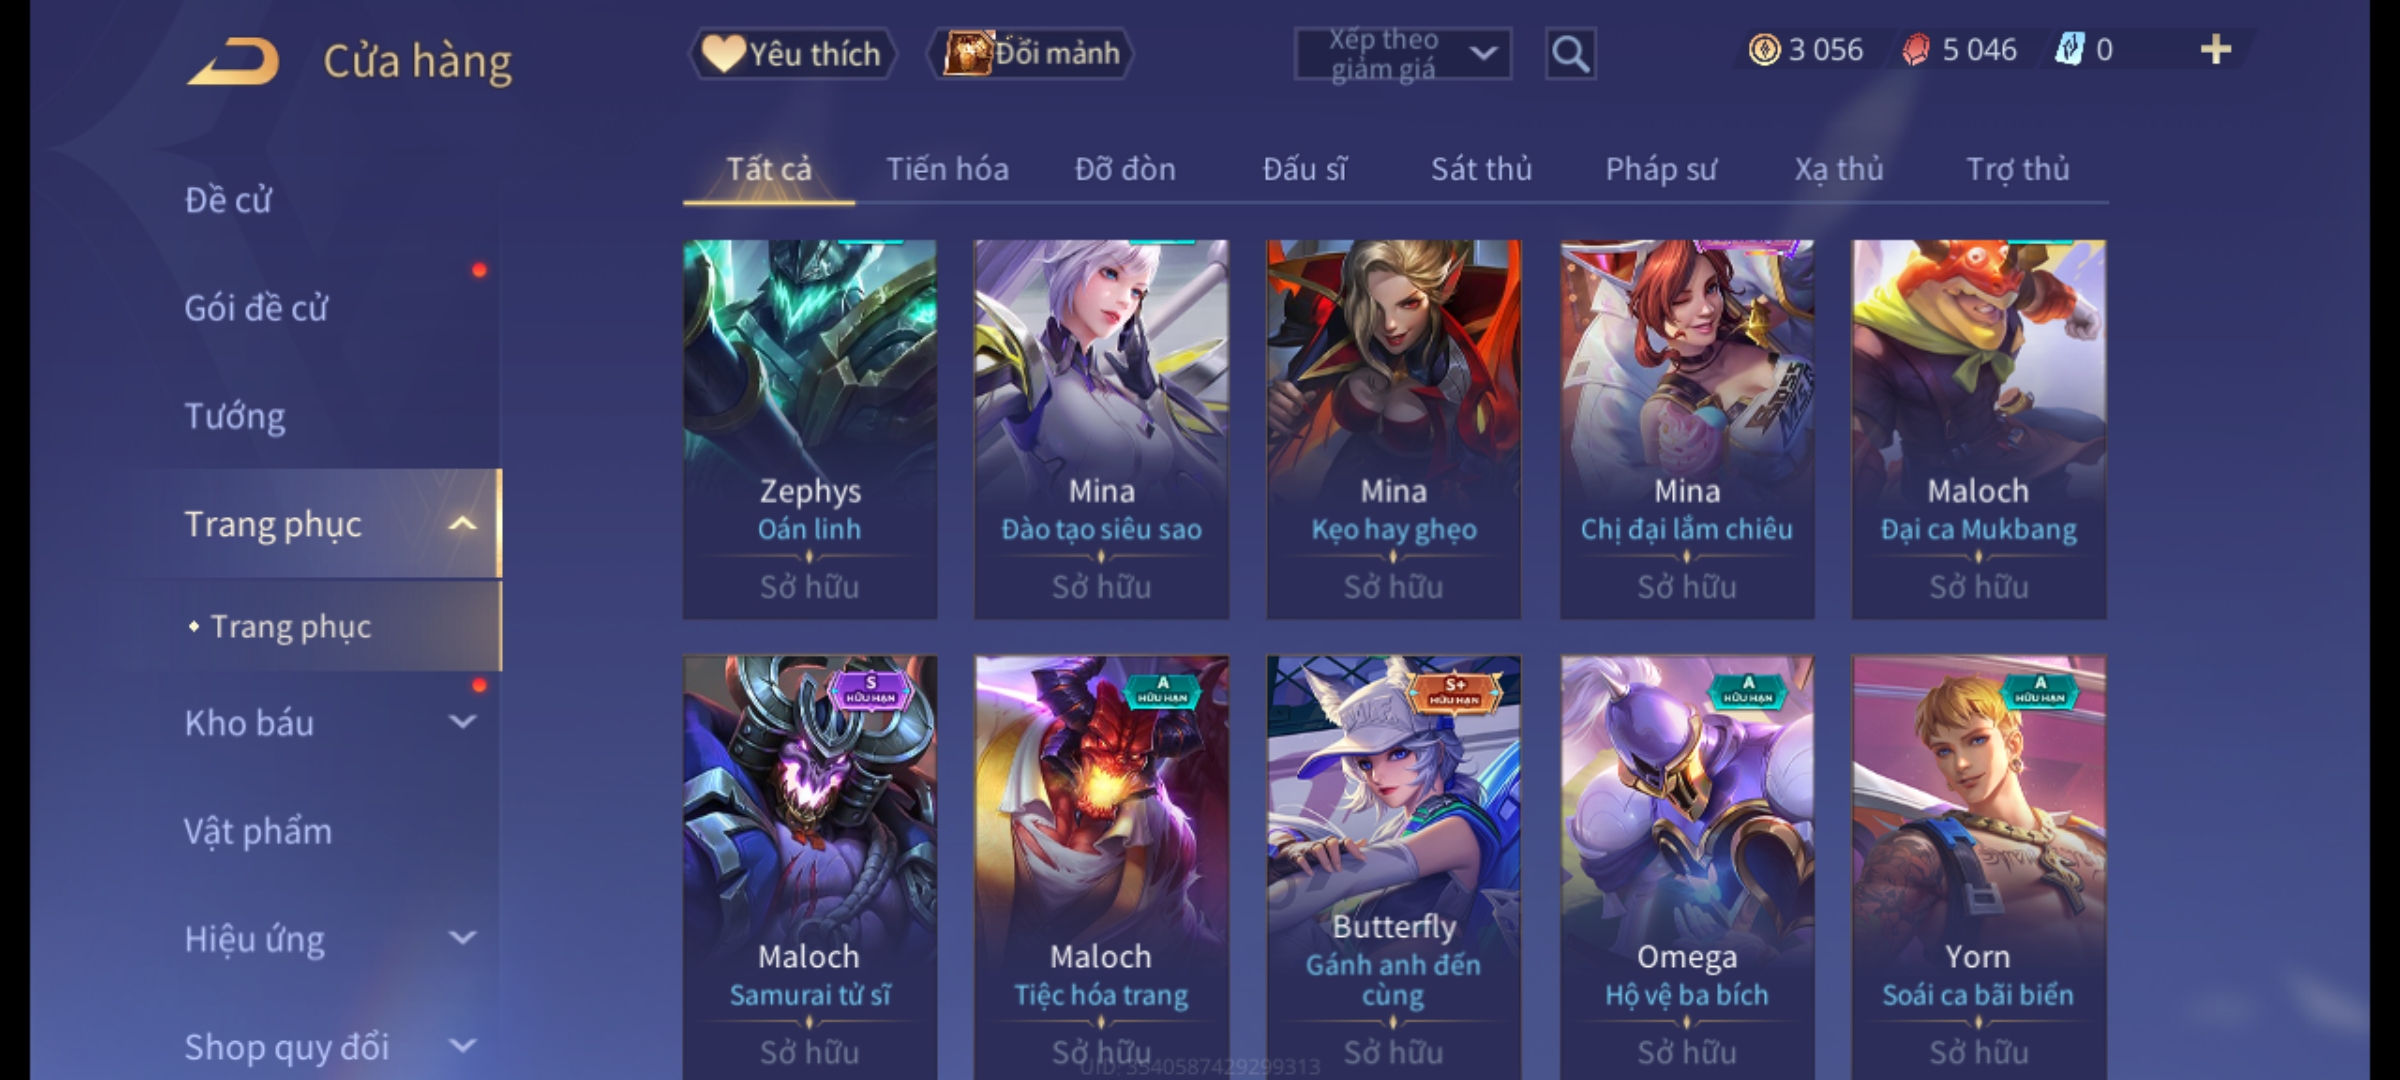Open Yêu thích favorites heart button

pyautogui.click(x=792, y=53)
